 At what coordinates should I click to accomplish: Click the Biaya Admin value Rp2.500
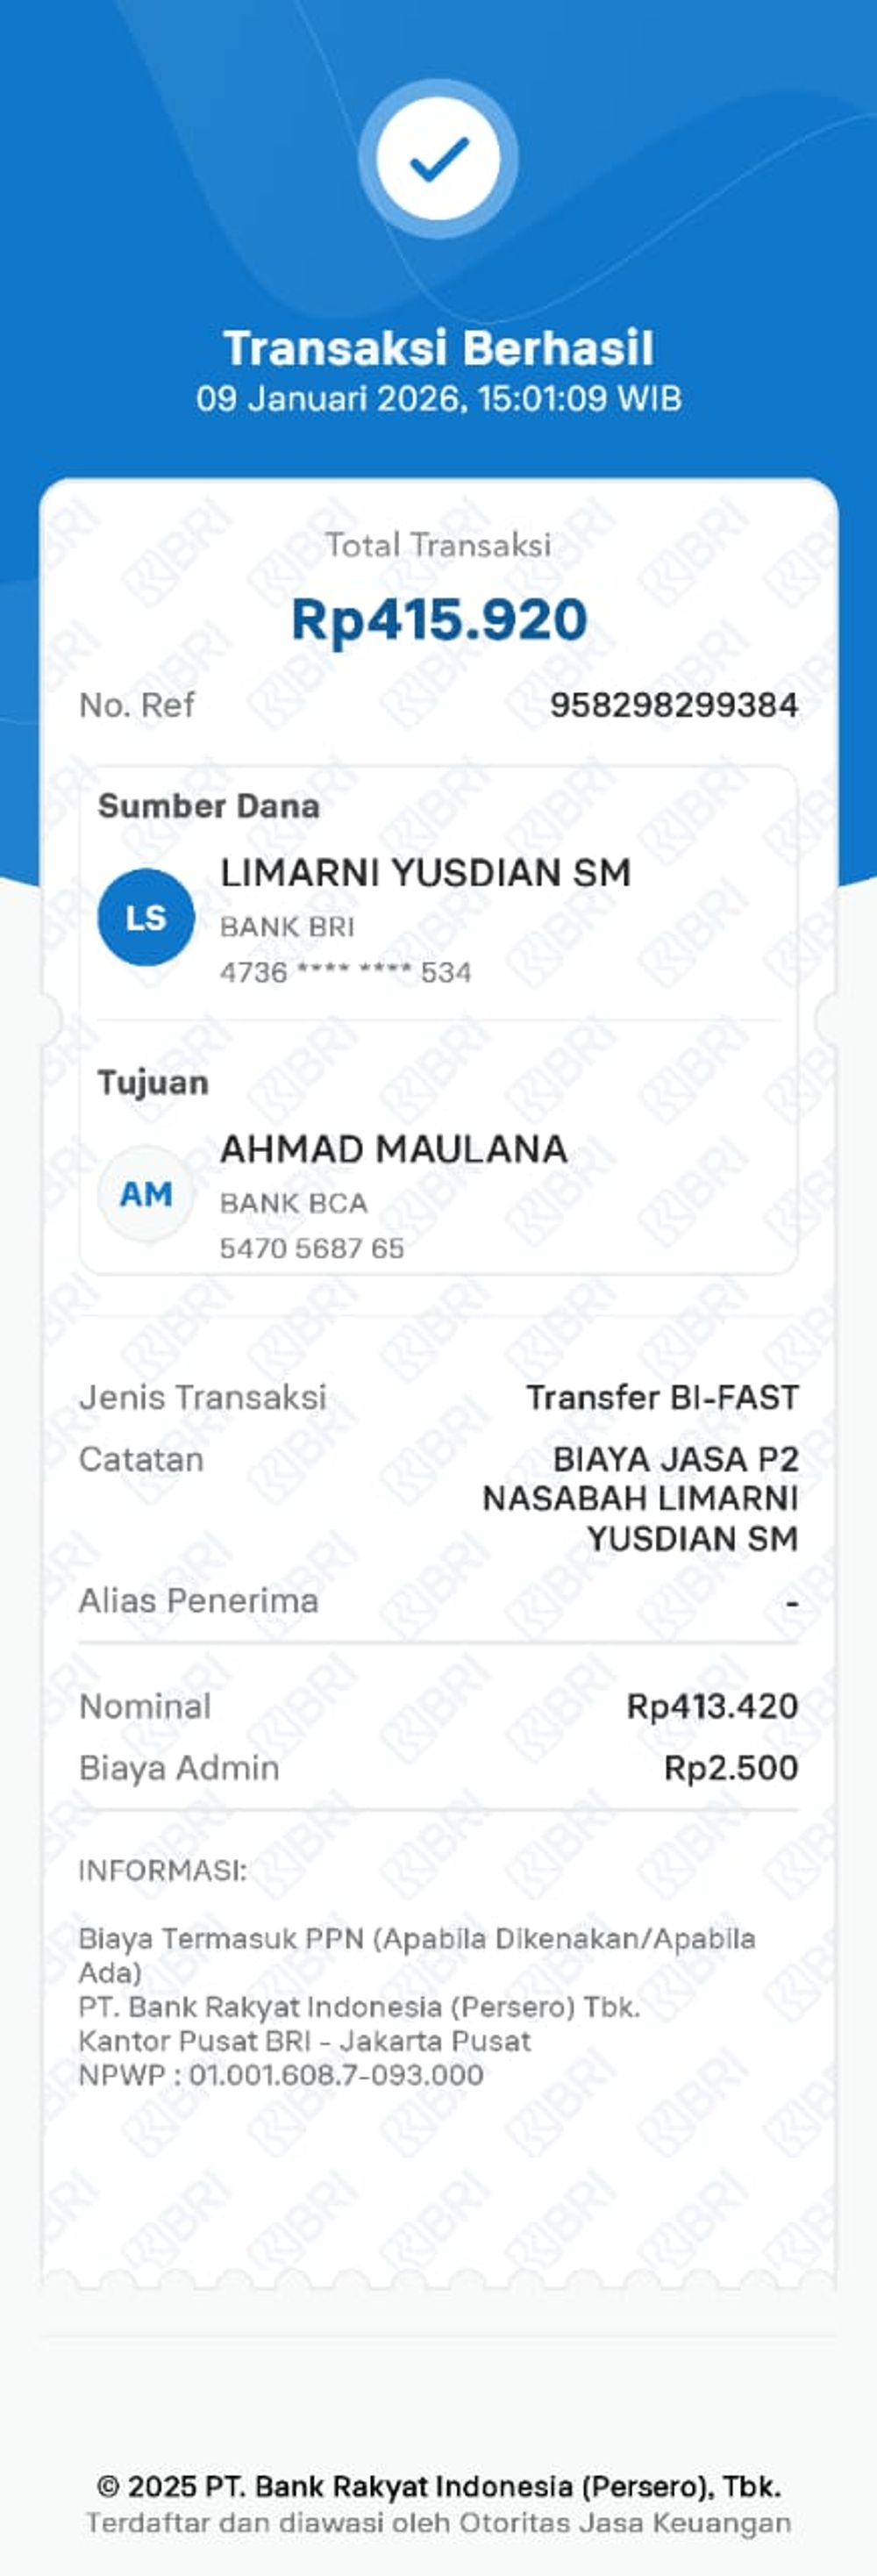pyautogui.click(x=731, y=1768)
